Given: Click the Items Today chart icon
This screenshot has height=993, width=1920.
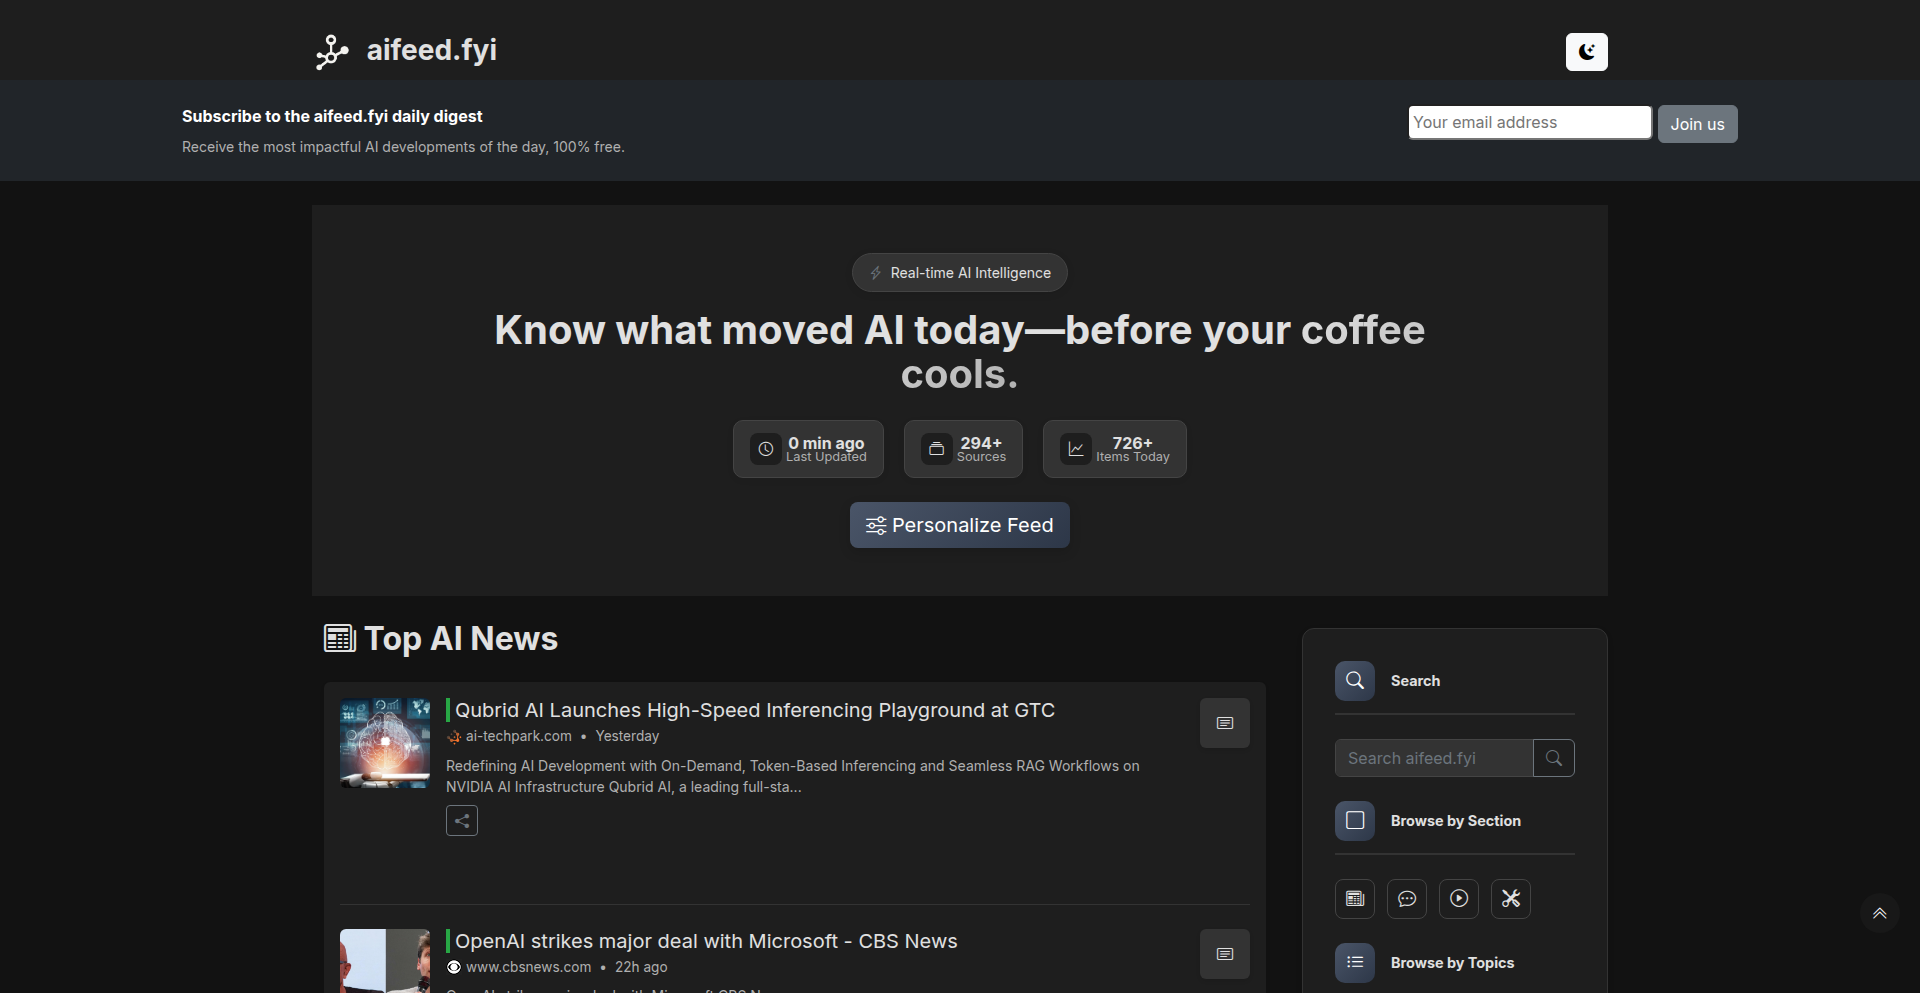Looking at the screenshot, I should coord(1075,449).
